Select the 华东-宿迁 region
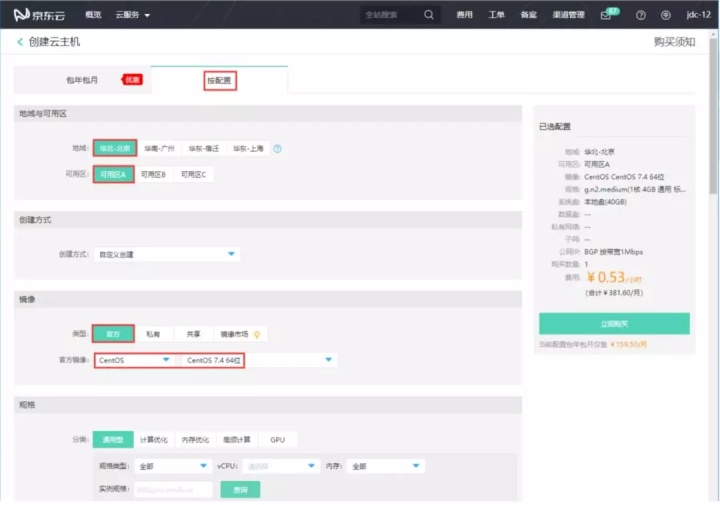 click(203, 148)
